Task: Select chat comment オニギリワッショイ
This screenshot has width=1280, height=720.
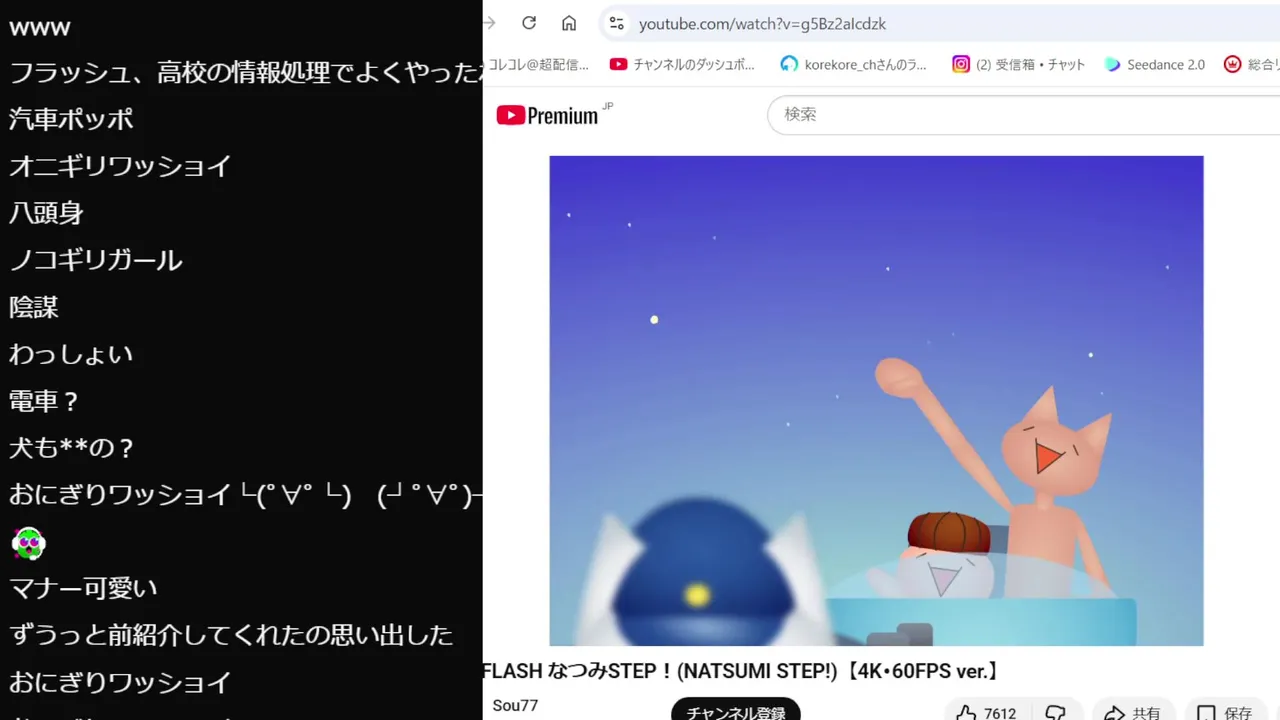Action: pos(120,166)
